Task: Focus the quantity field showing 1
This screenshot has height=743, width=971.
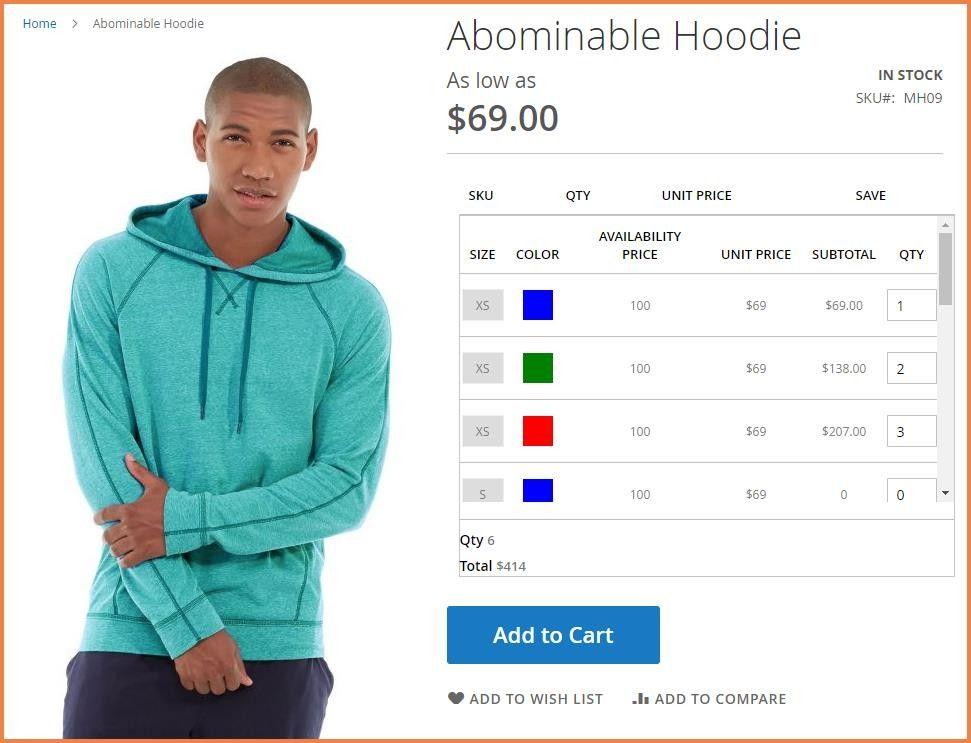Action: (x=911, y=305)
